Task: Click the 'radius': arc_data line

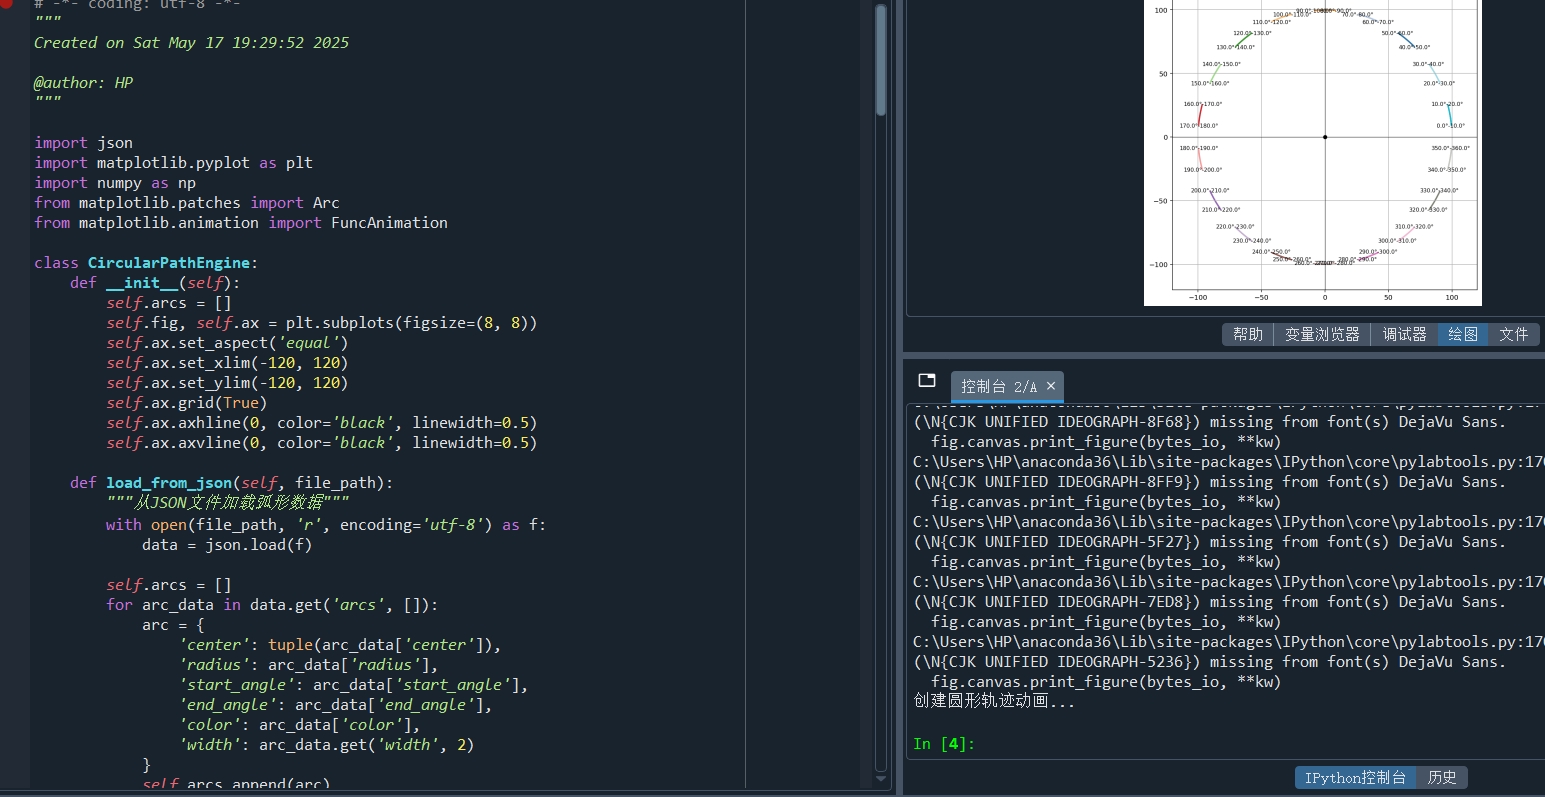Action: coord(308,665)
